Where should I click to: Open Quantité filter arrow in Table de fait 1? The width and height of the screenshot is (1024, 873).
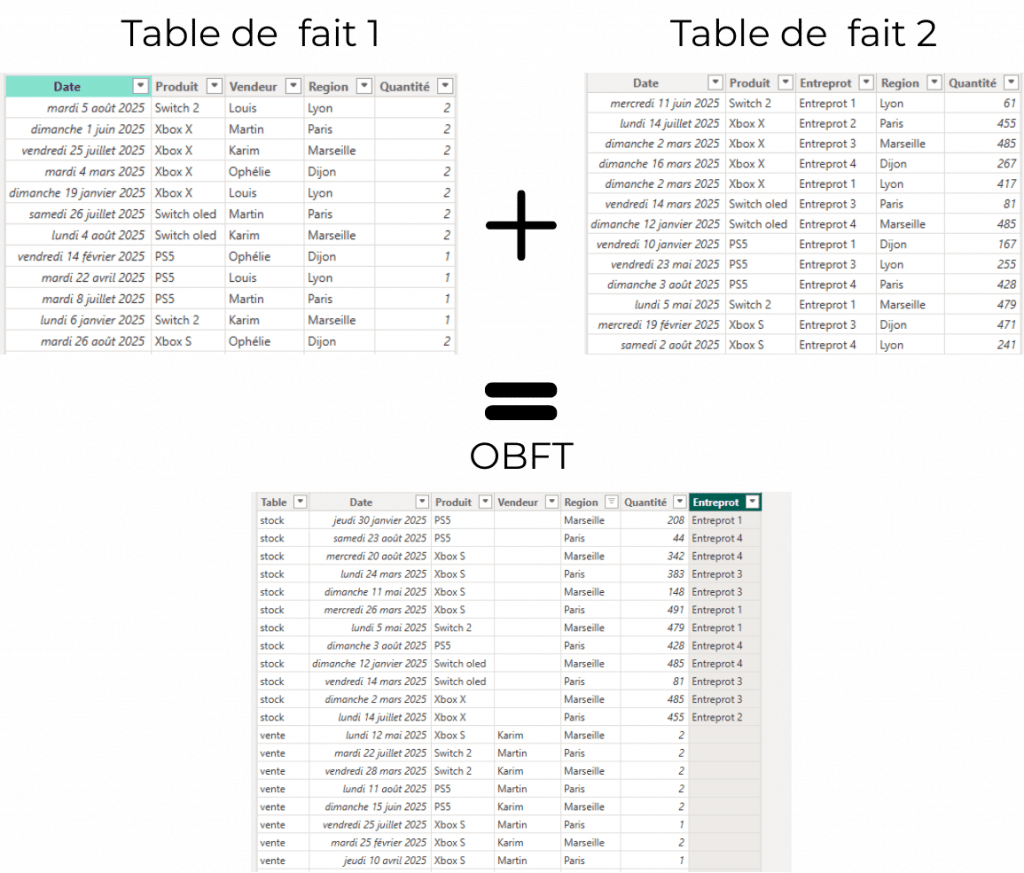445,87
